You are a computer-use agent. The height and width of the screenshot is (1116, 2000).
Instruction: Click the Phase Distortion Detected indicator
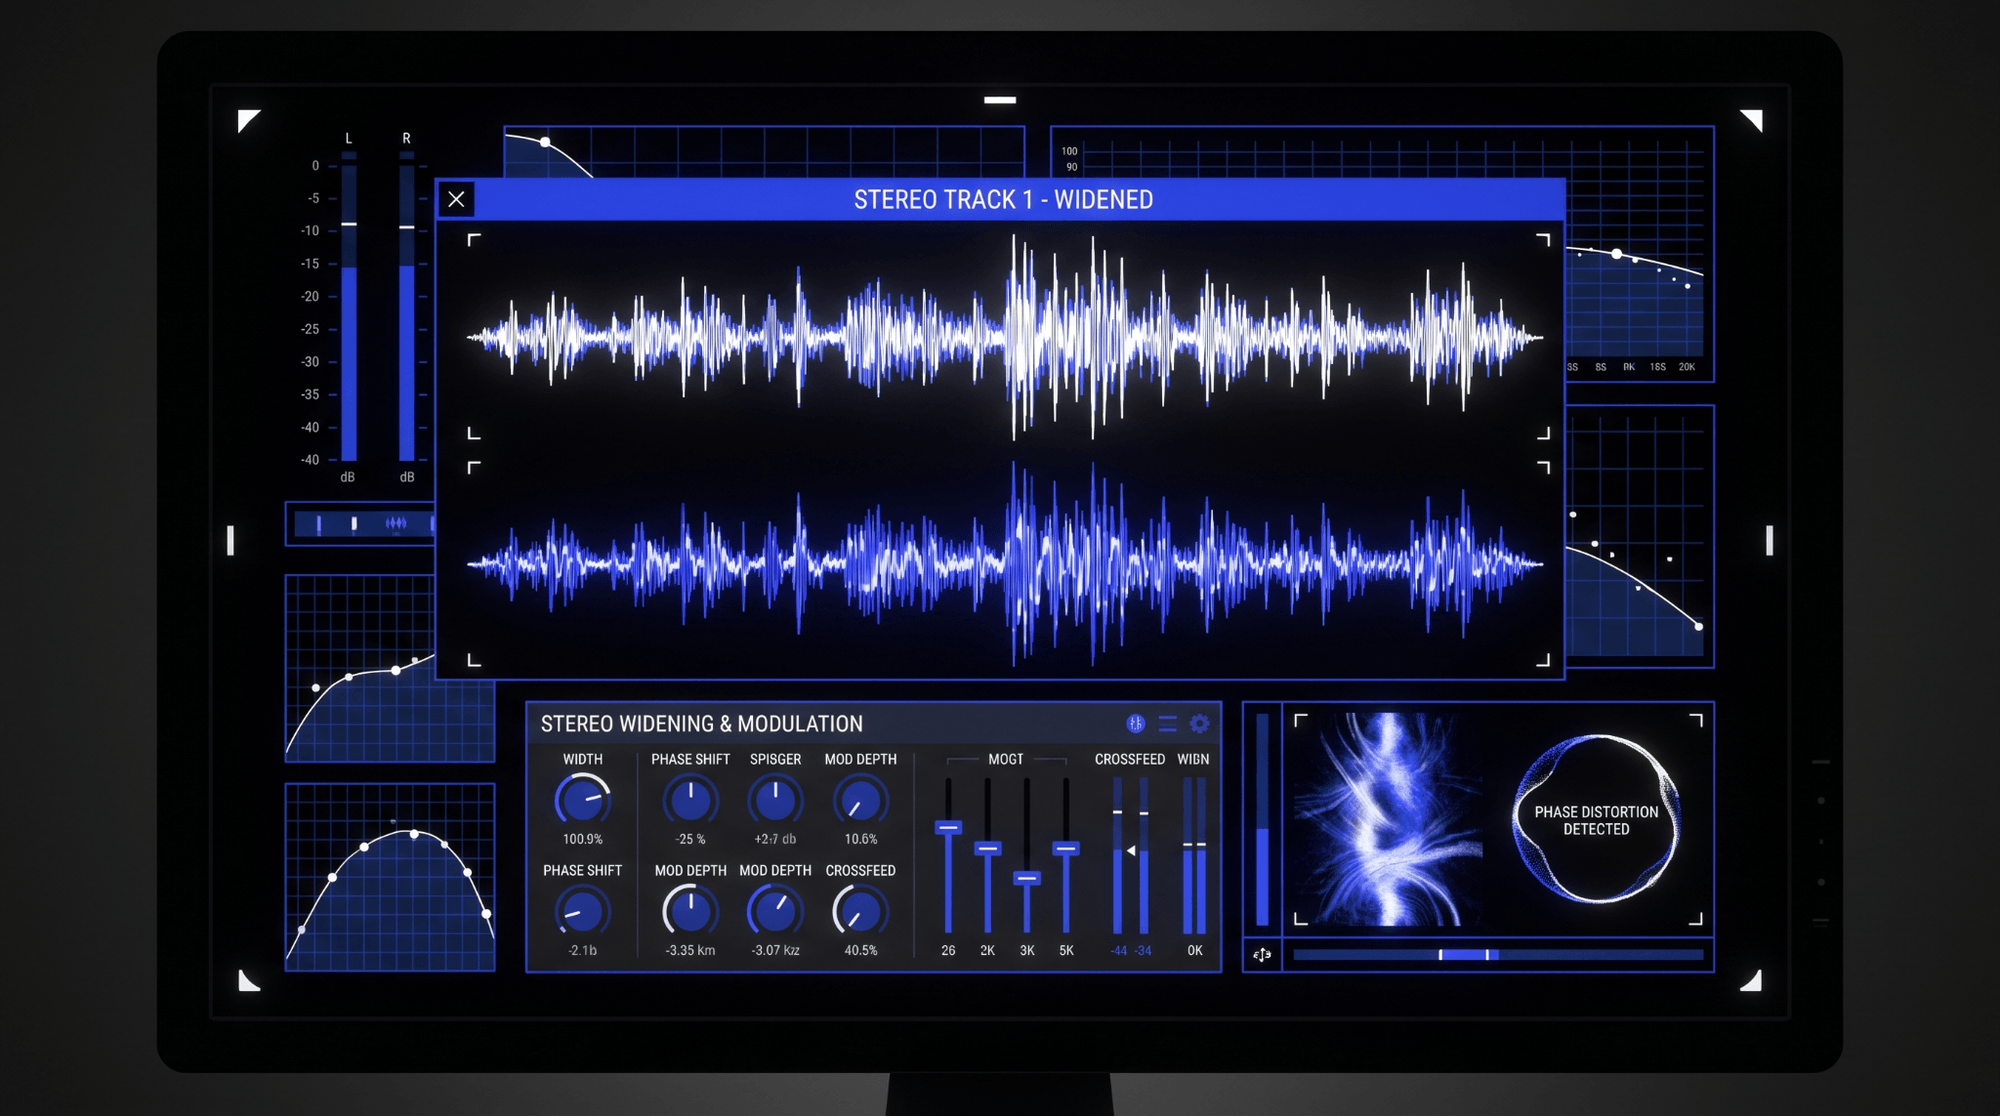(x=1596, y=820)
